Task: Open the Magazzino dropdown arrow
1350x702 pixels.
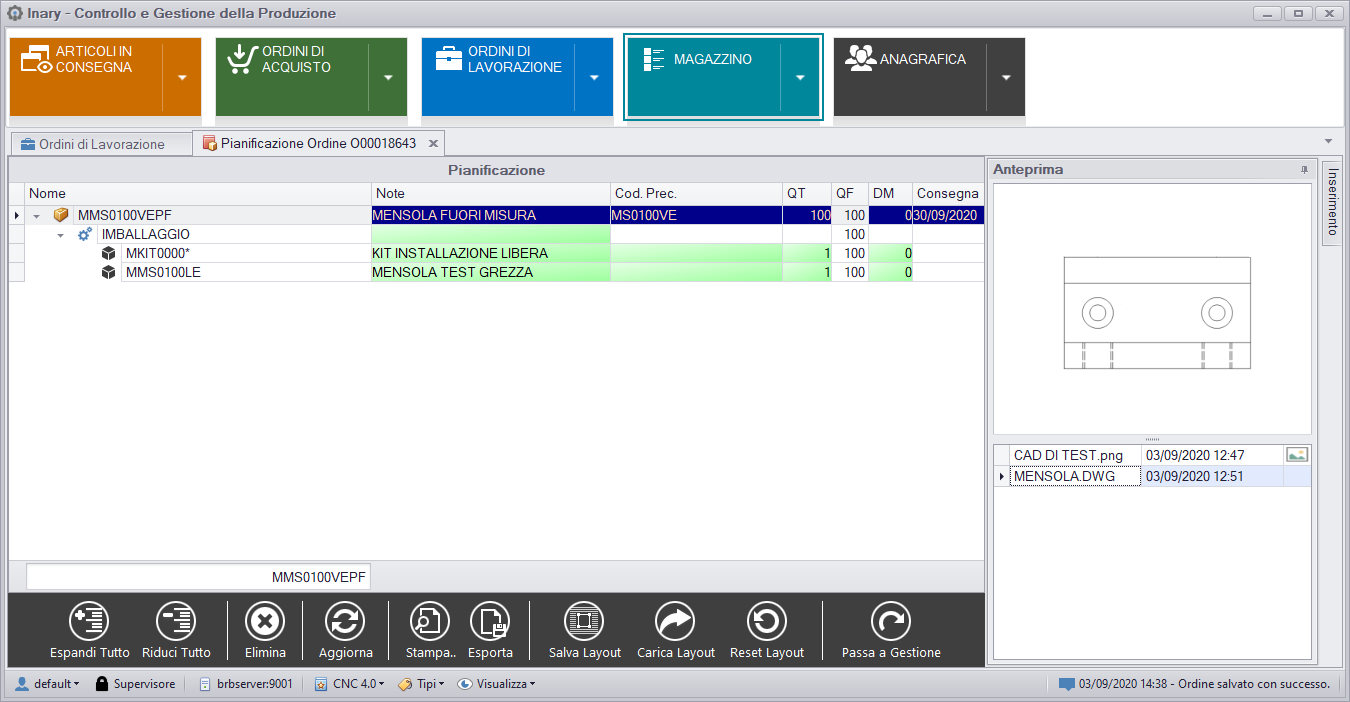Action: pyautogui.click(x=800, y=78)
